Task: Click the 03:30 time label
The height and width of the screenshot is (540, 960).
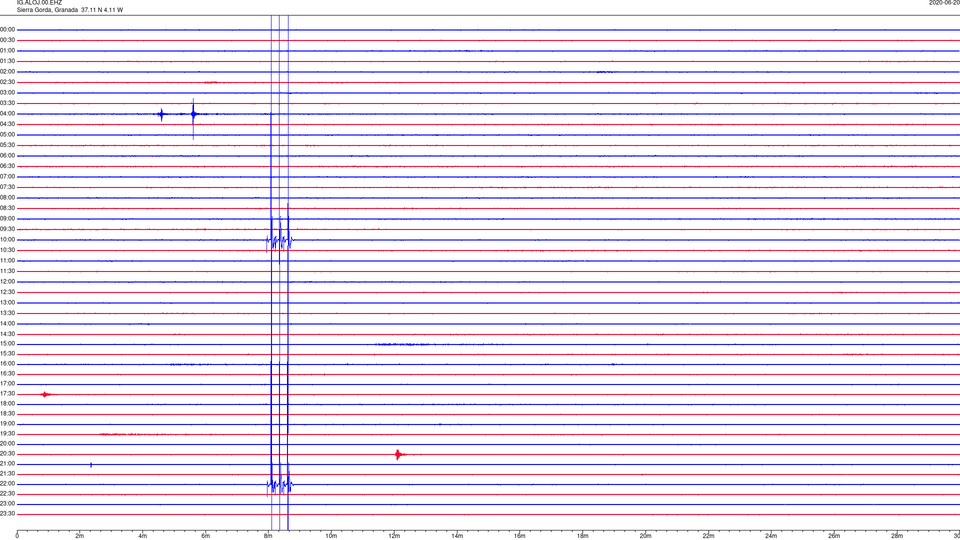Action: (x=8, y=103)
